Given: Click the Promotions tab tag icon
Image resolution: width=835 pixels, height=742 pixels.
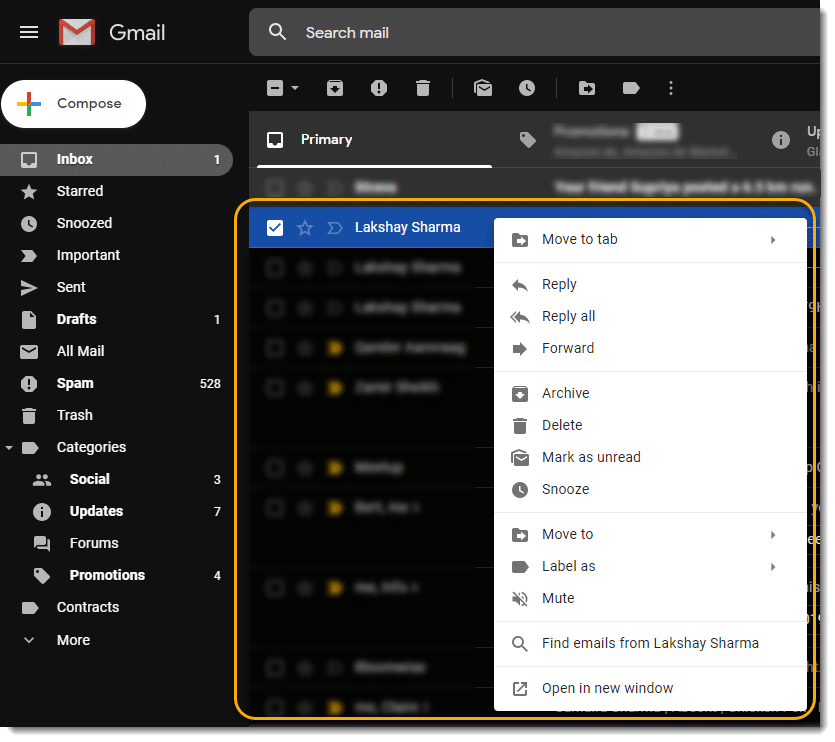Looking at the screenshot, I should pos(528,140).
